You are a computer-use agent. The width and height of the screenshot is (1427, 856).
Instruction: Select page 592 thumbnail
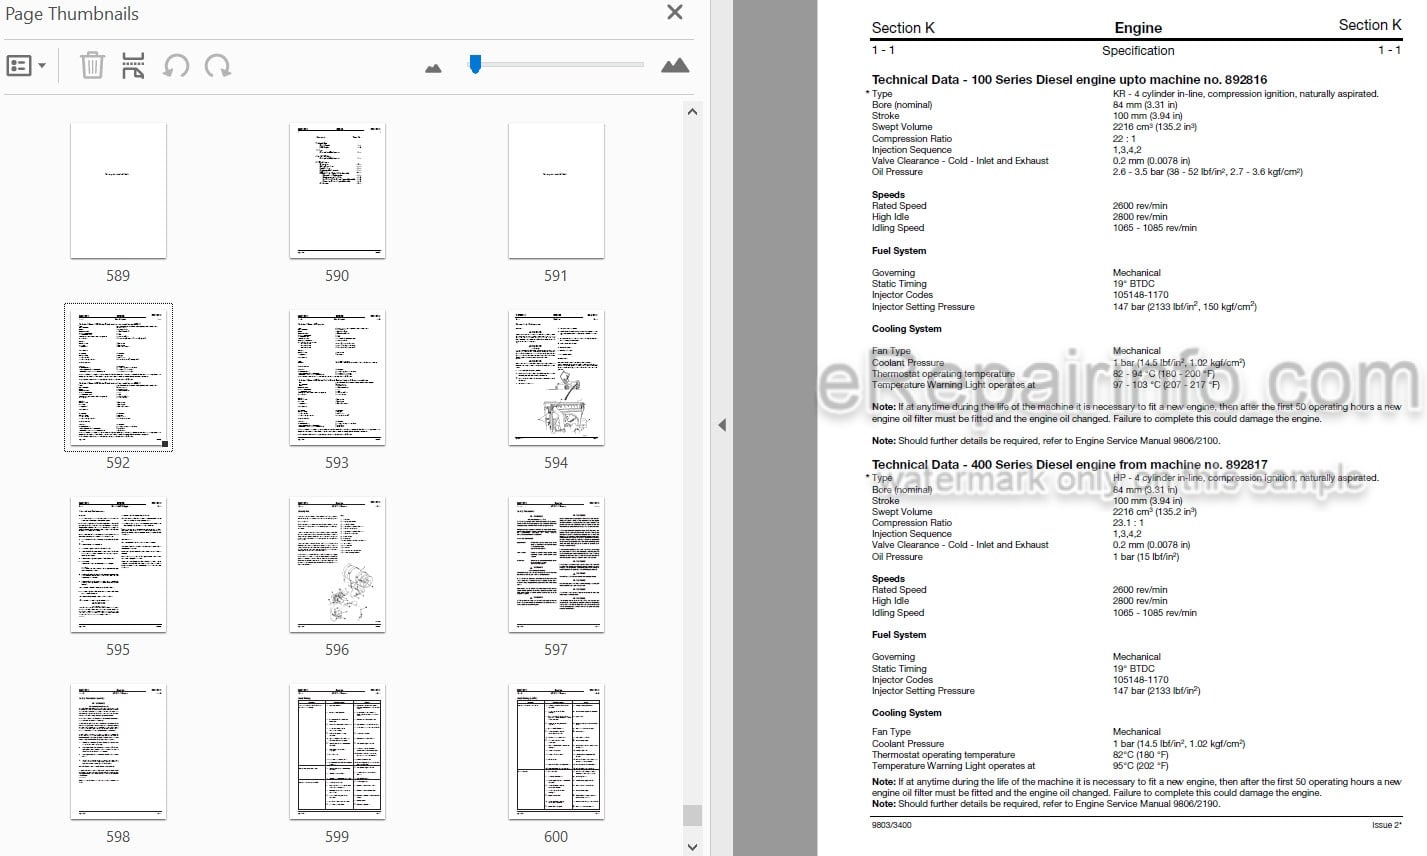118,378
